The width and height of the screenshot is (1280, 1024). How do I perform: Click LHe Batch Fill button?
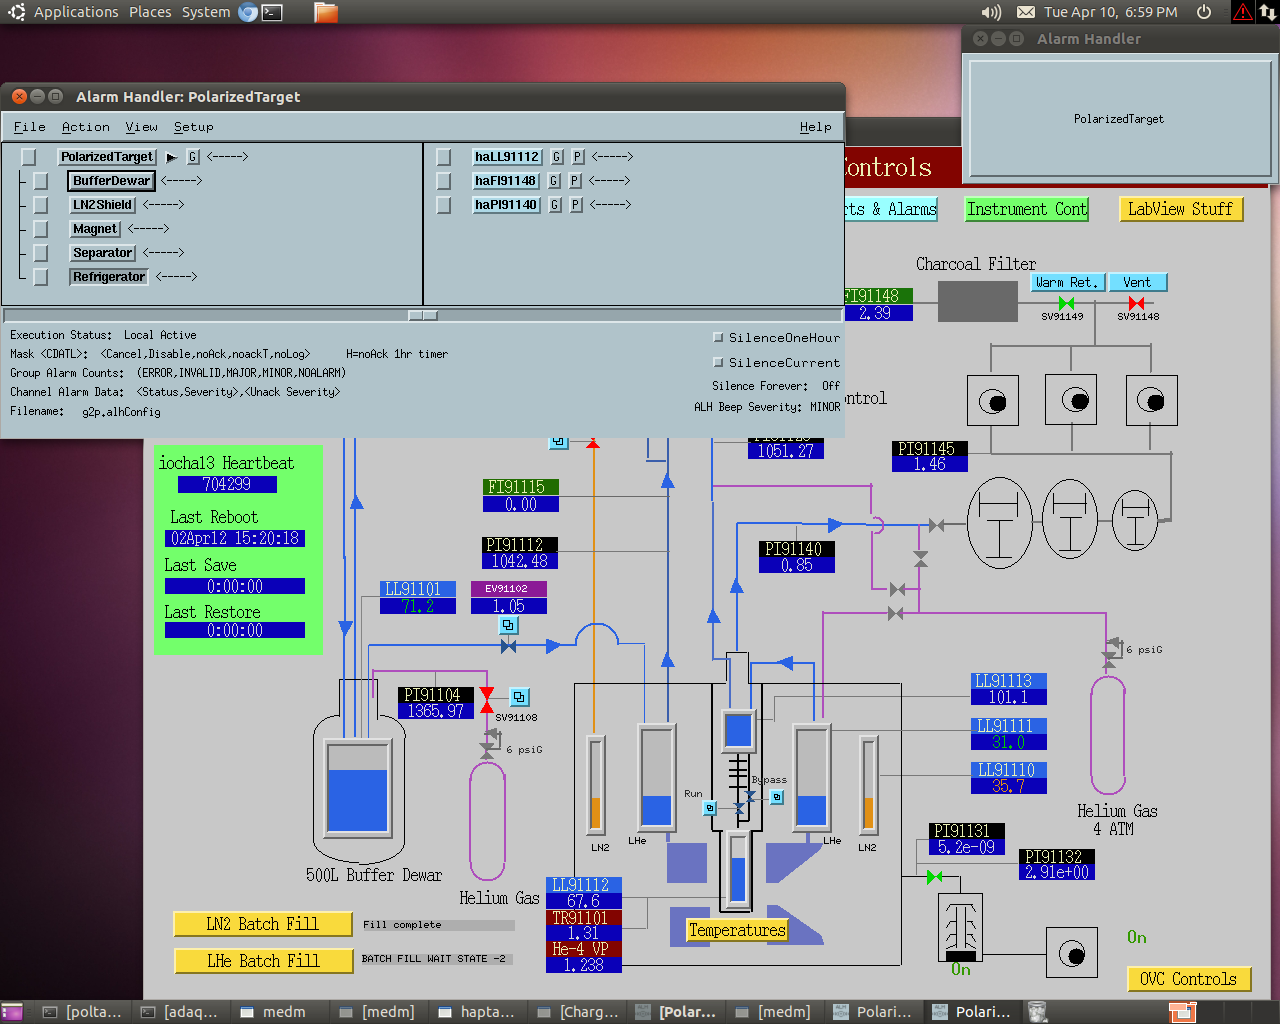[263, 961]
